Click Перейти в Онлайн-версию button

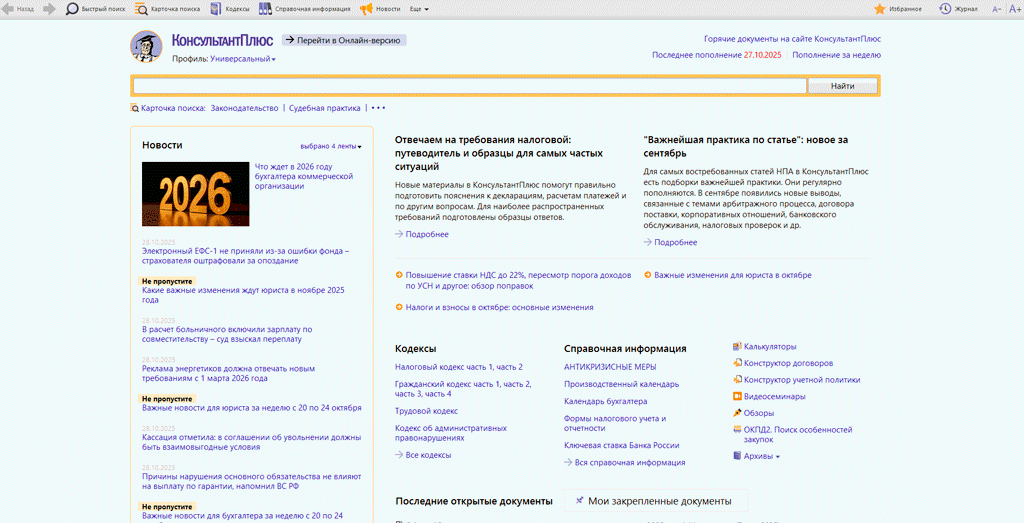pos(344,40)
